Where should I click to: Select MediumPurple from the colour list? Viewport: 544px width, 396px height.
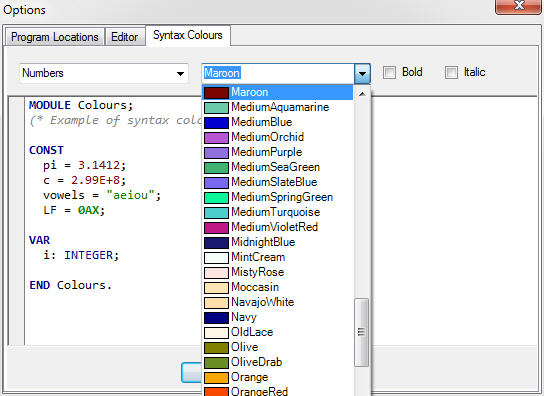tap(278, 152)
